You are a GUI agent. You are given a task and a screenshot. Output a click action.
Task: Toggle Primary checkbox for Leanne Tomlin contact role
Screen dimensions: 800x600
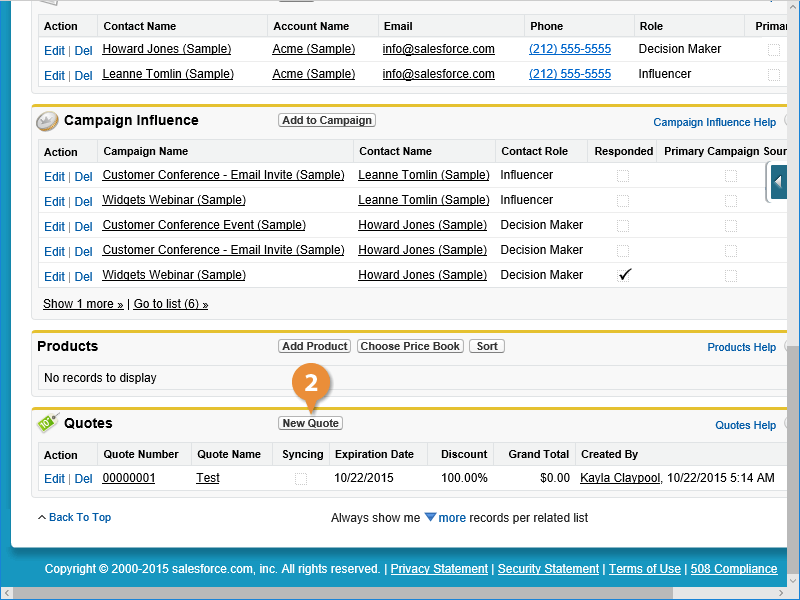tap(773, 74)
